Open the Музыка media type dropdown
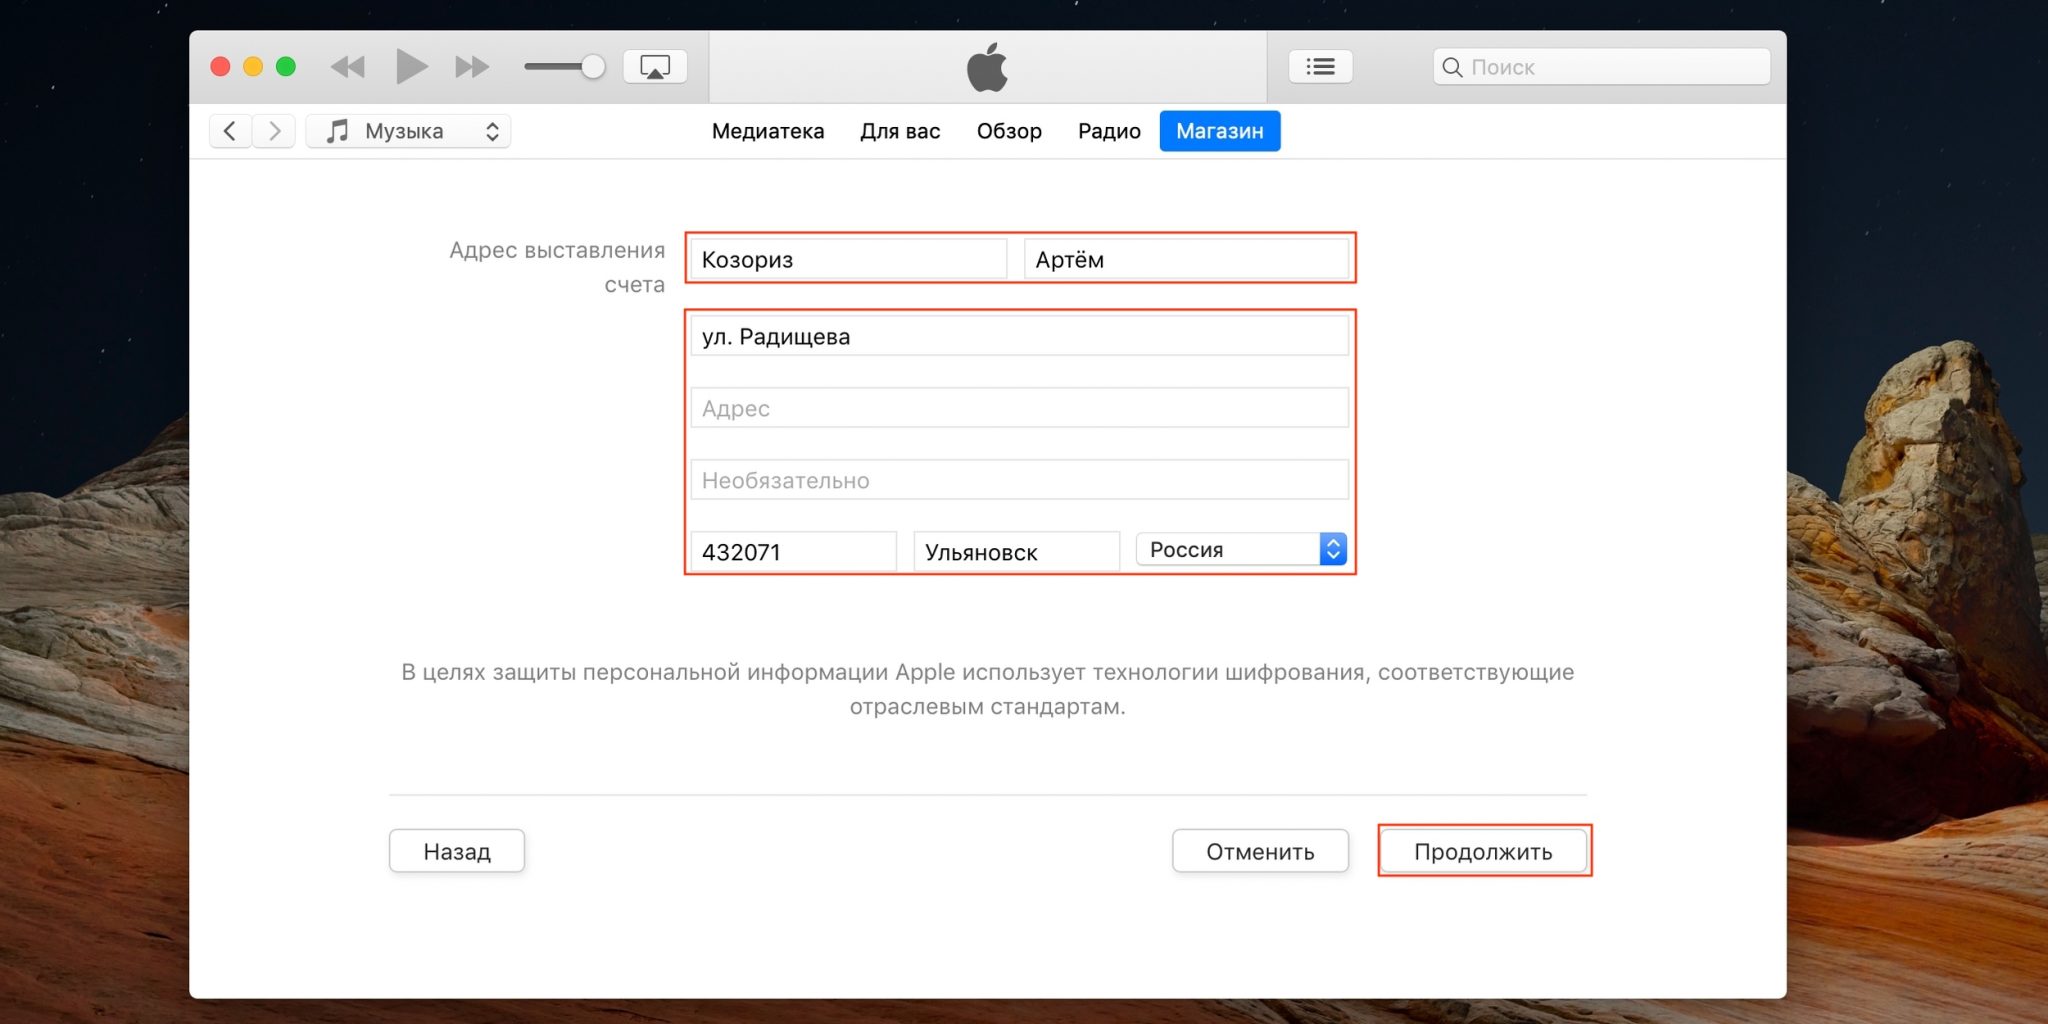Image resolution: width=2048 pixels, height=1024 pixels. tap(409, 131)
